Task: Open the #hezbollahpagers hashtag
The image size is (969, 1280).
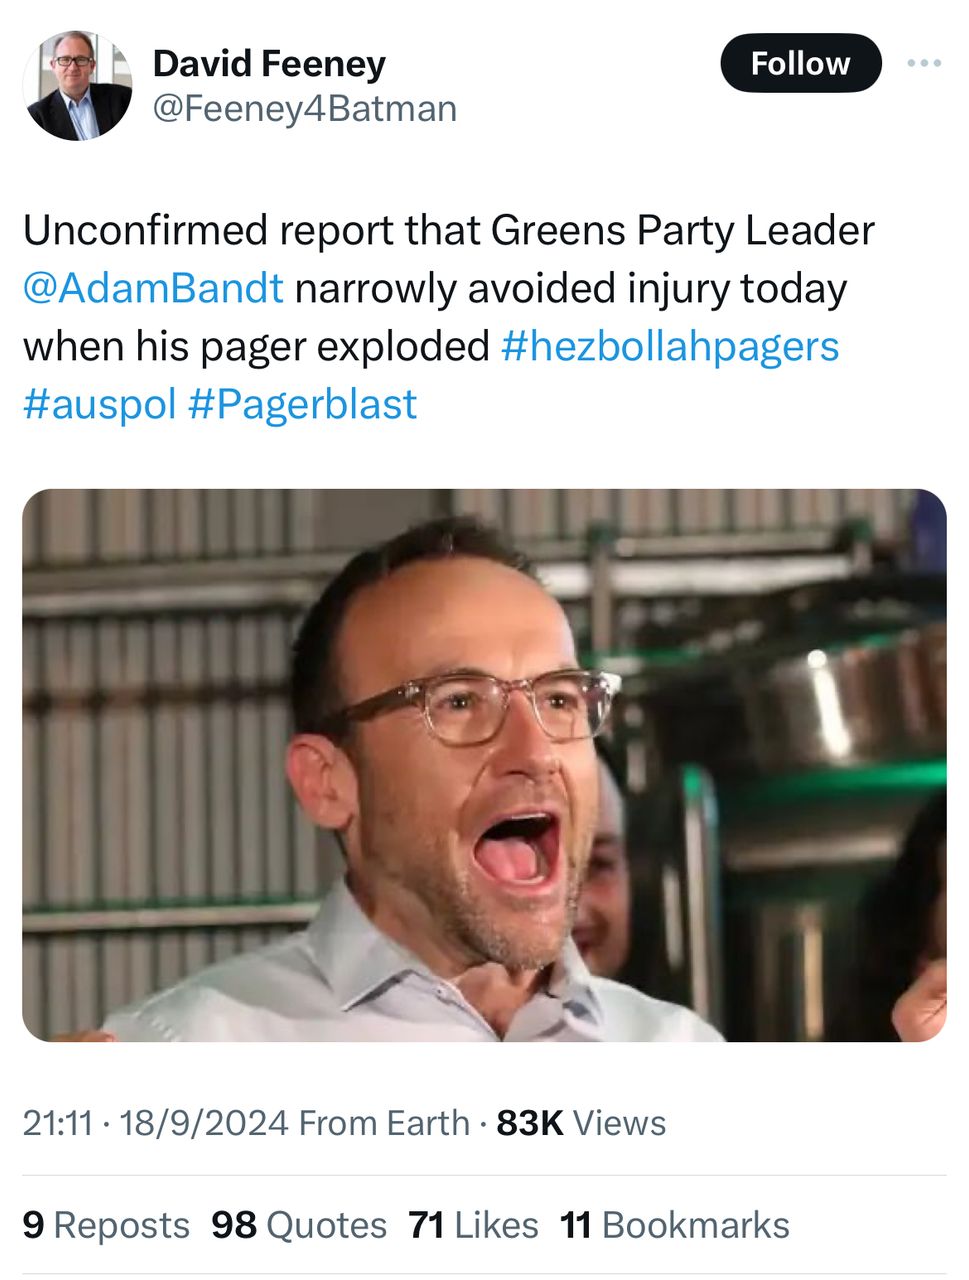Action: 669,346
